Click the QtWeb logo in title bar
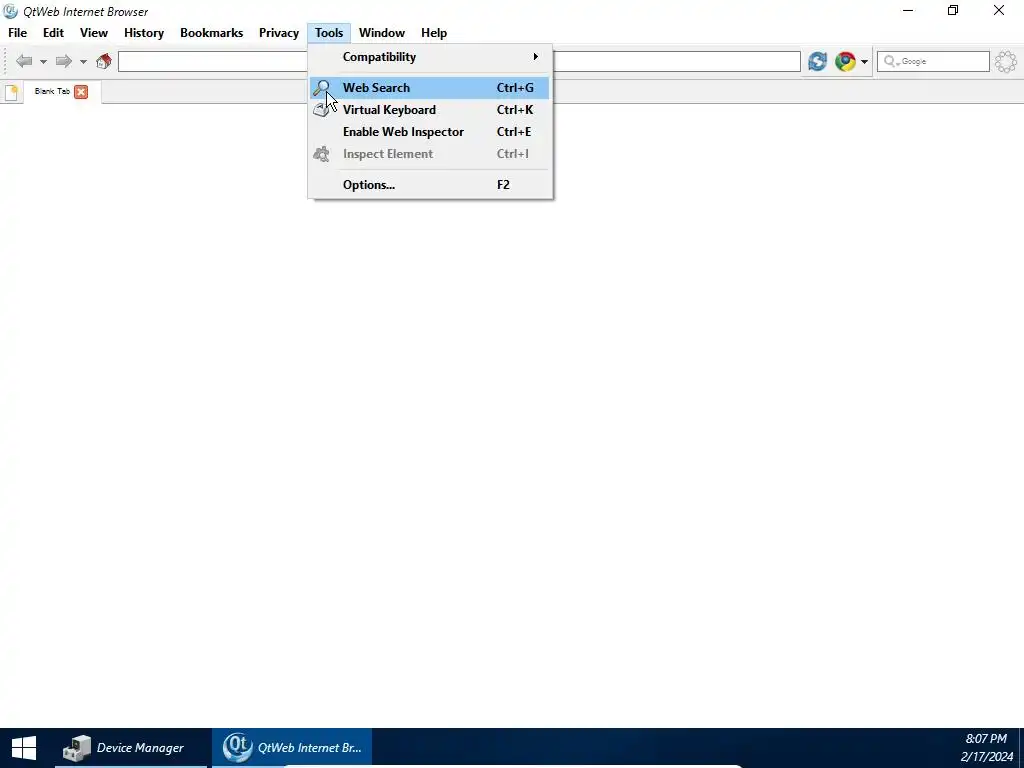The width and height of the screenshot is (1024, 768). click(10, 11)
